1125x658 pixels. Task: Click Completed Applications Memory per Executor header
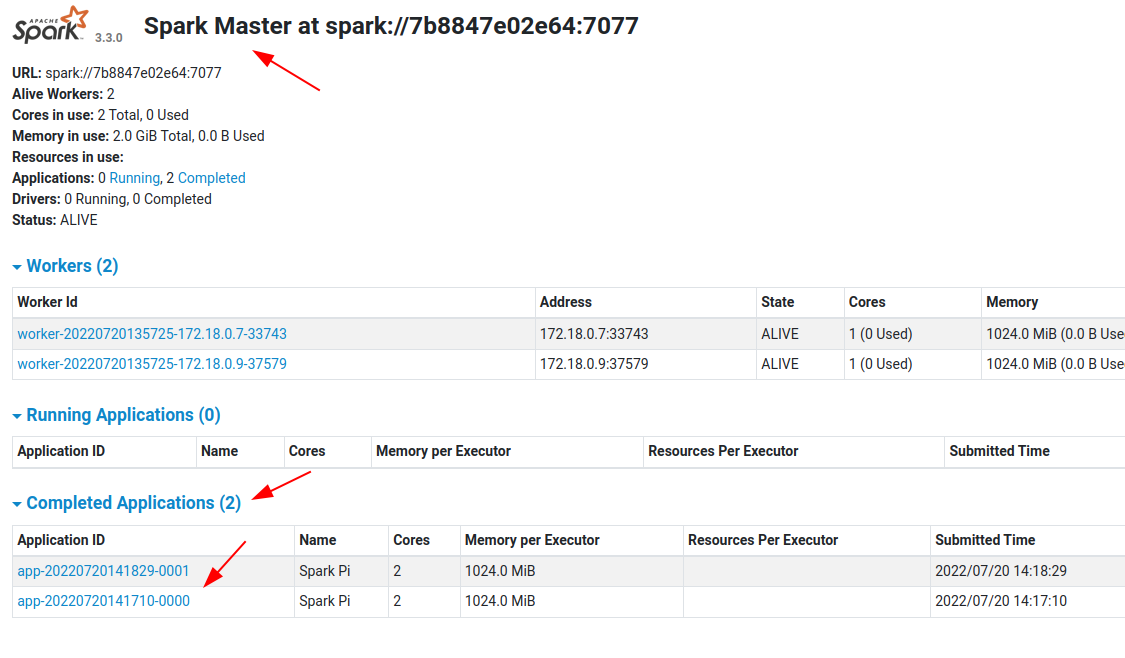coord(532,540)
